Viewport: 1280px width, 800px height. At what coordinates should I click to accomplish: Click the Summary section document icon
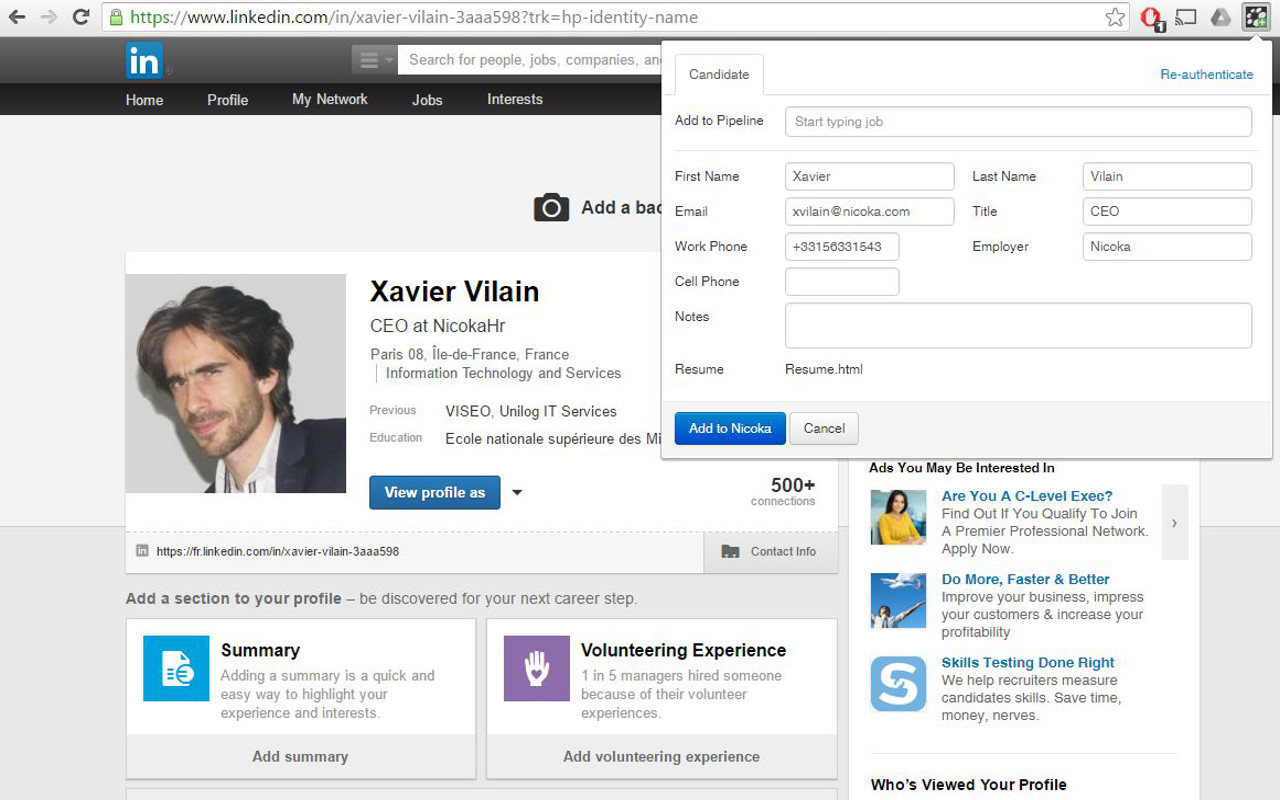176,668
